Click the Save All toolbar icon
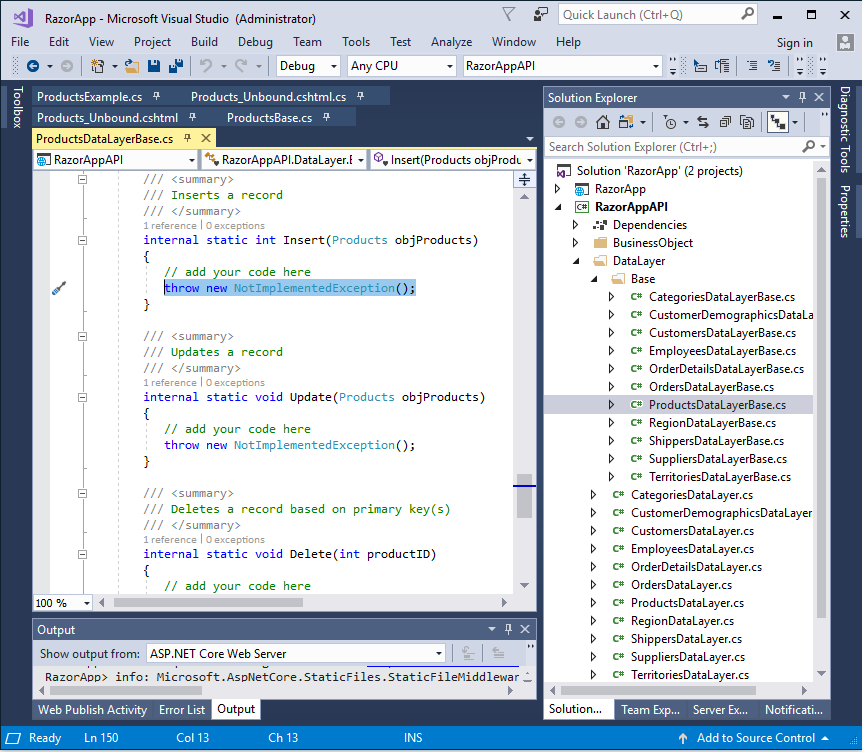Viewport: 862px width, 752px height. [x=176, y=67]
